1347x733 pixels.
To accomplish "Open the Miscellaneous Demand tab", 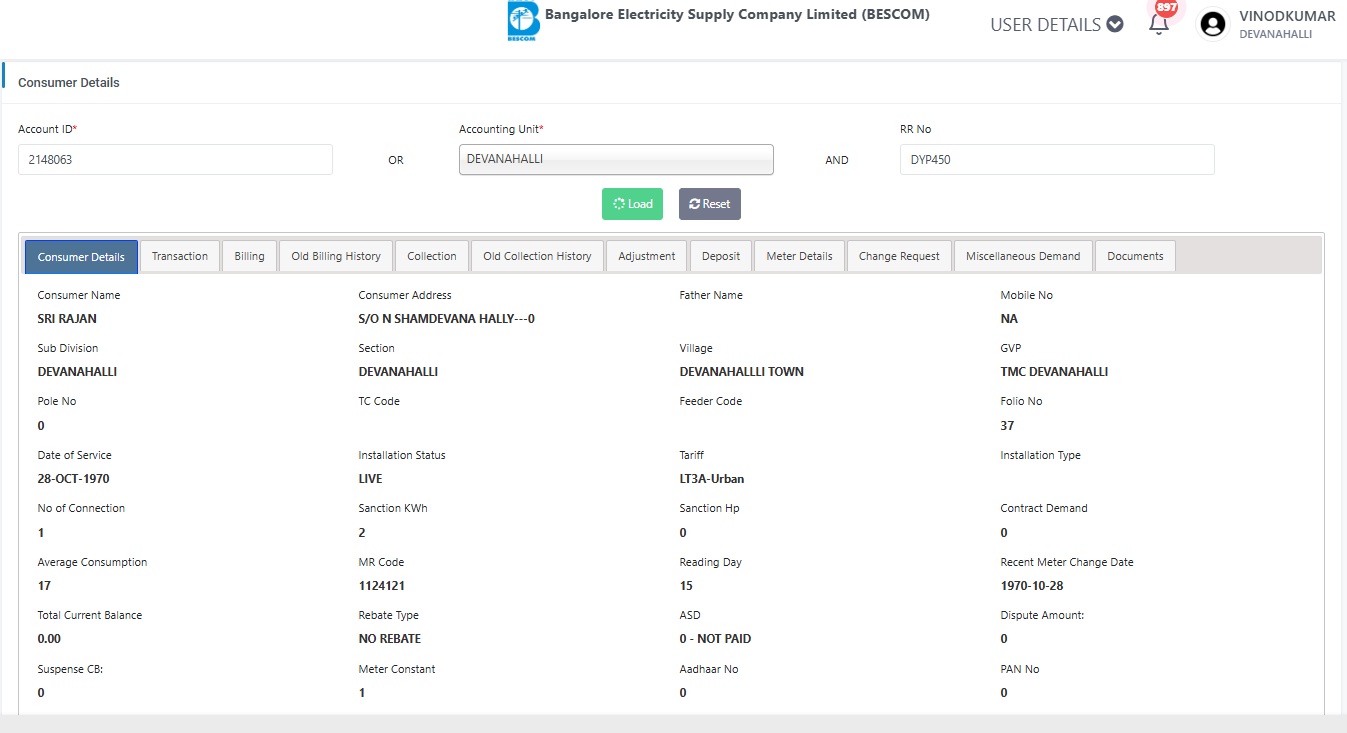I will pos(1023,256).
